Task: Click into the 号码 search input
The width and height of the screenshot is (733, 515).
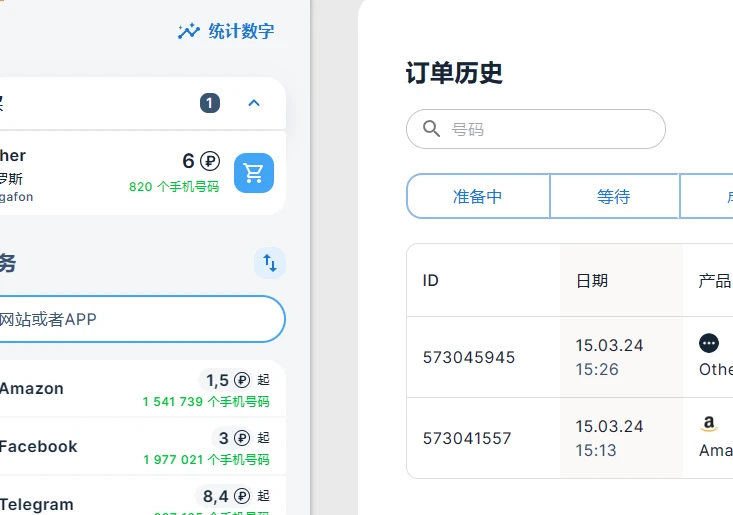Action: pyautogui.click(x=550, y=129)
